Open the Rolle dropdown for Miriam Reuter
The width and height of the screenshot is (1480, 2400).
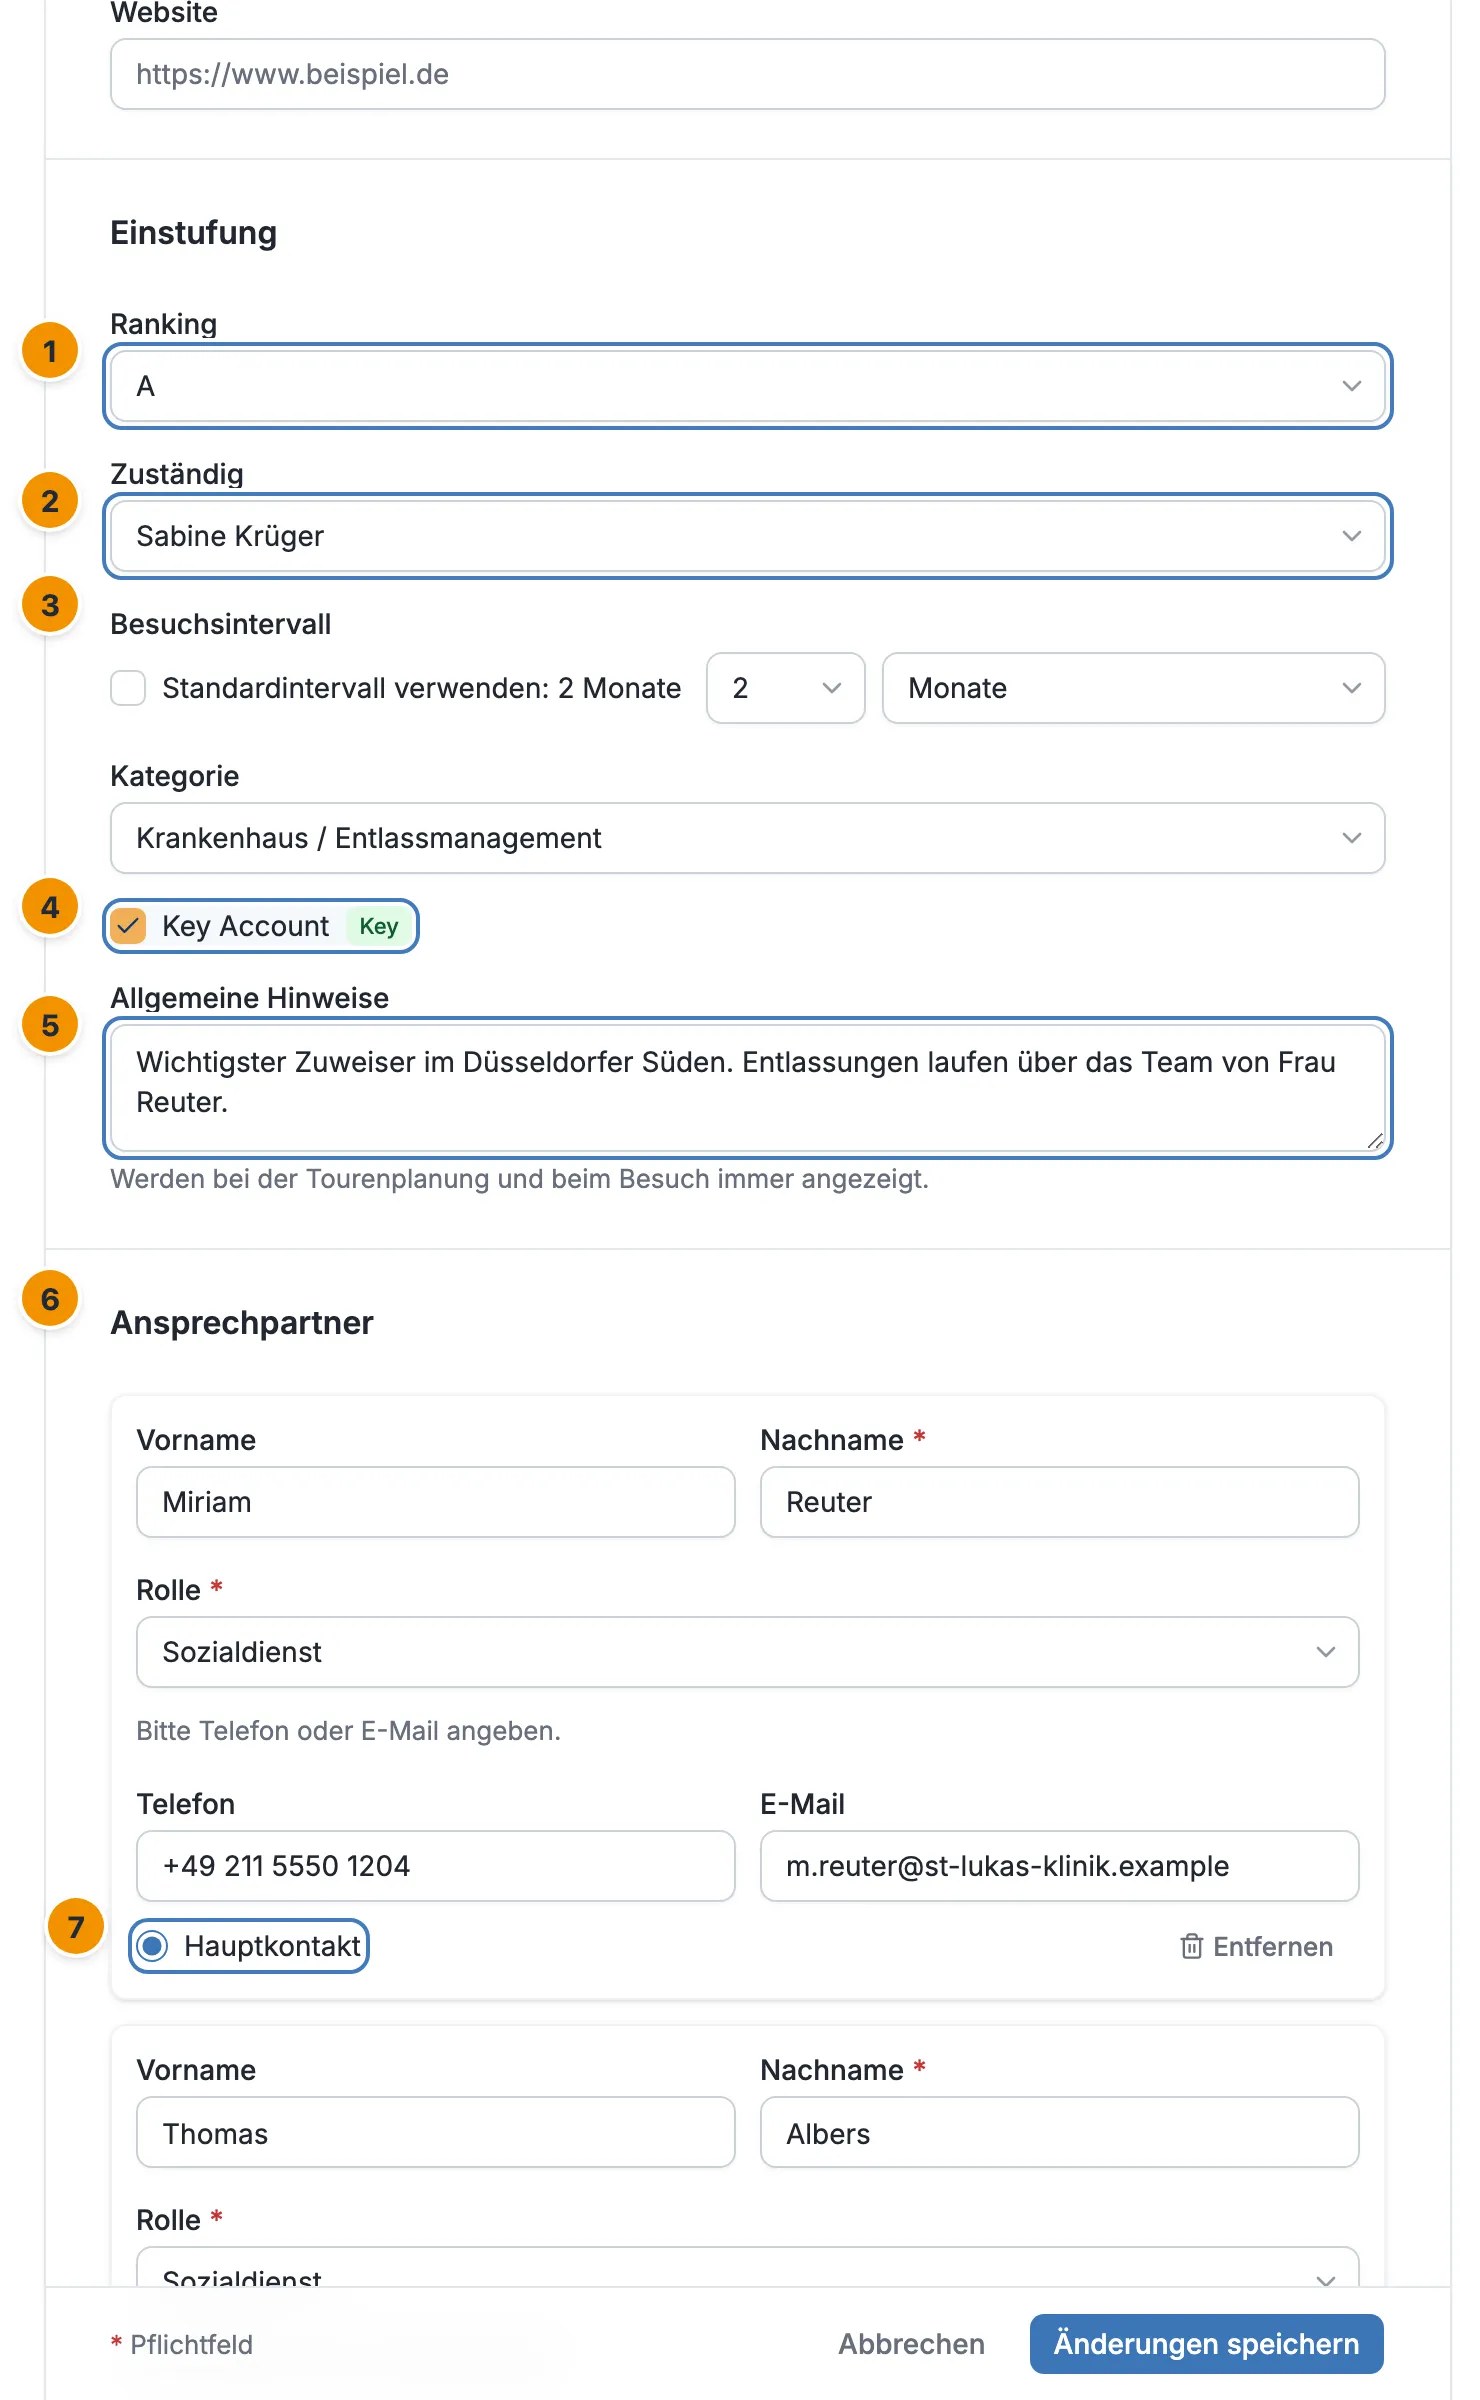tap(748, 1652)
